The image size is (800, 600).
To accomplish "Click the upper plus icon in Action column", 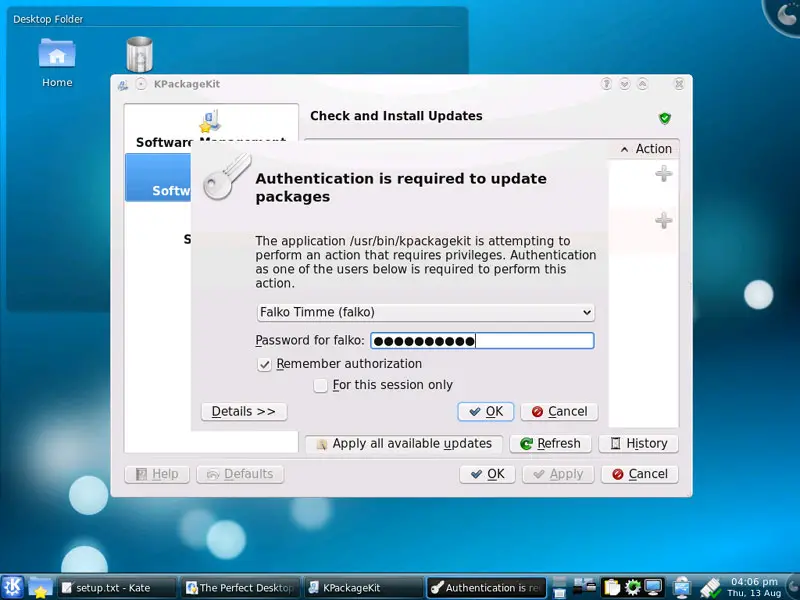I will point(663,173).
